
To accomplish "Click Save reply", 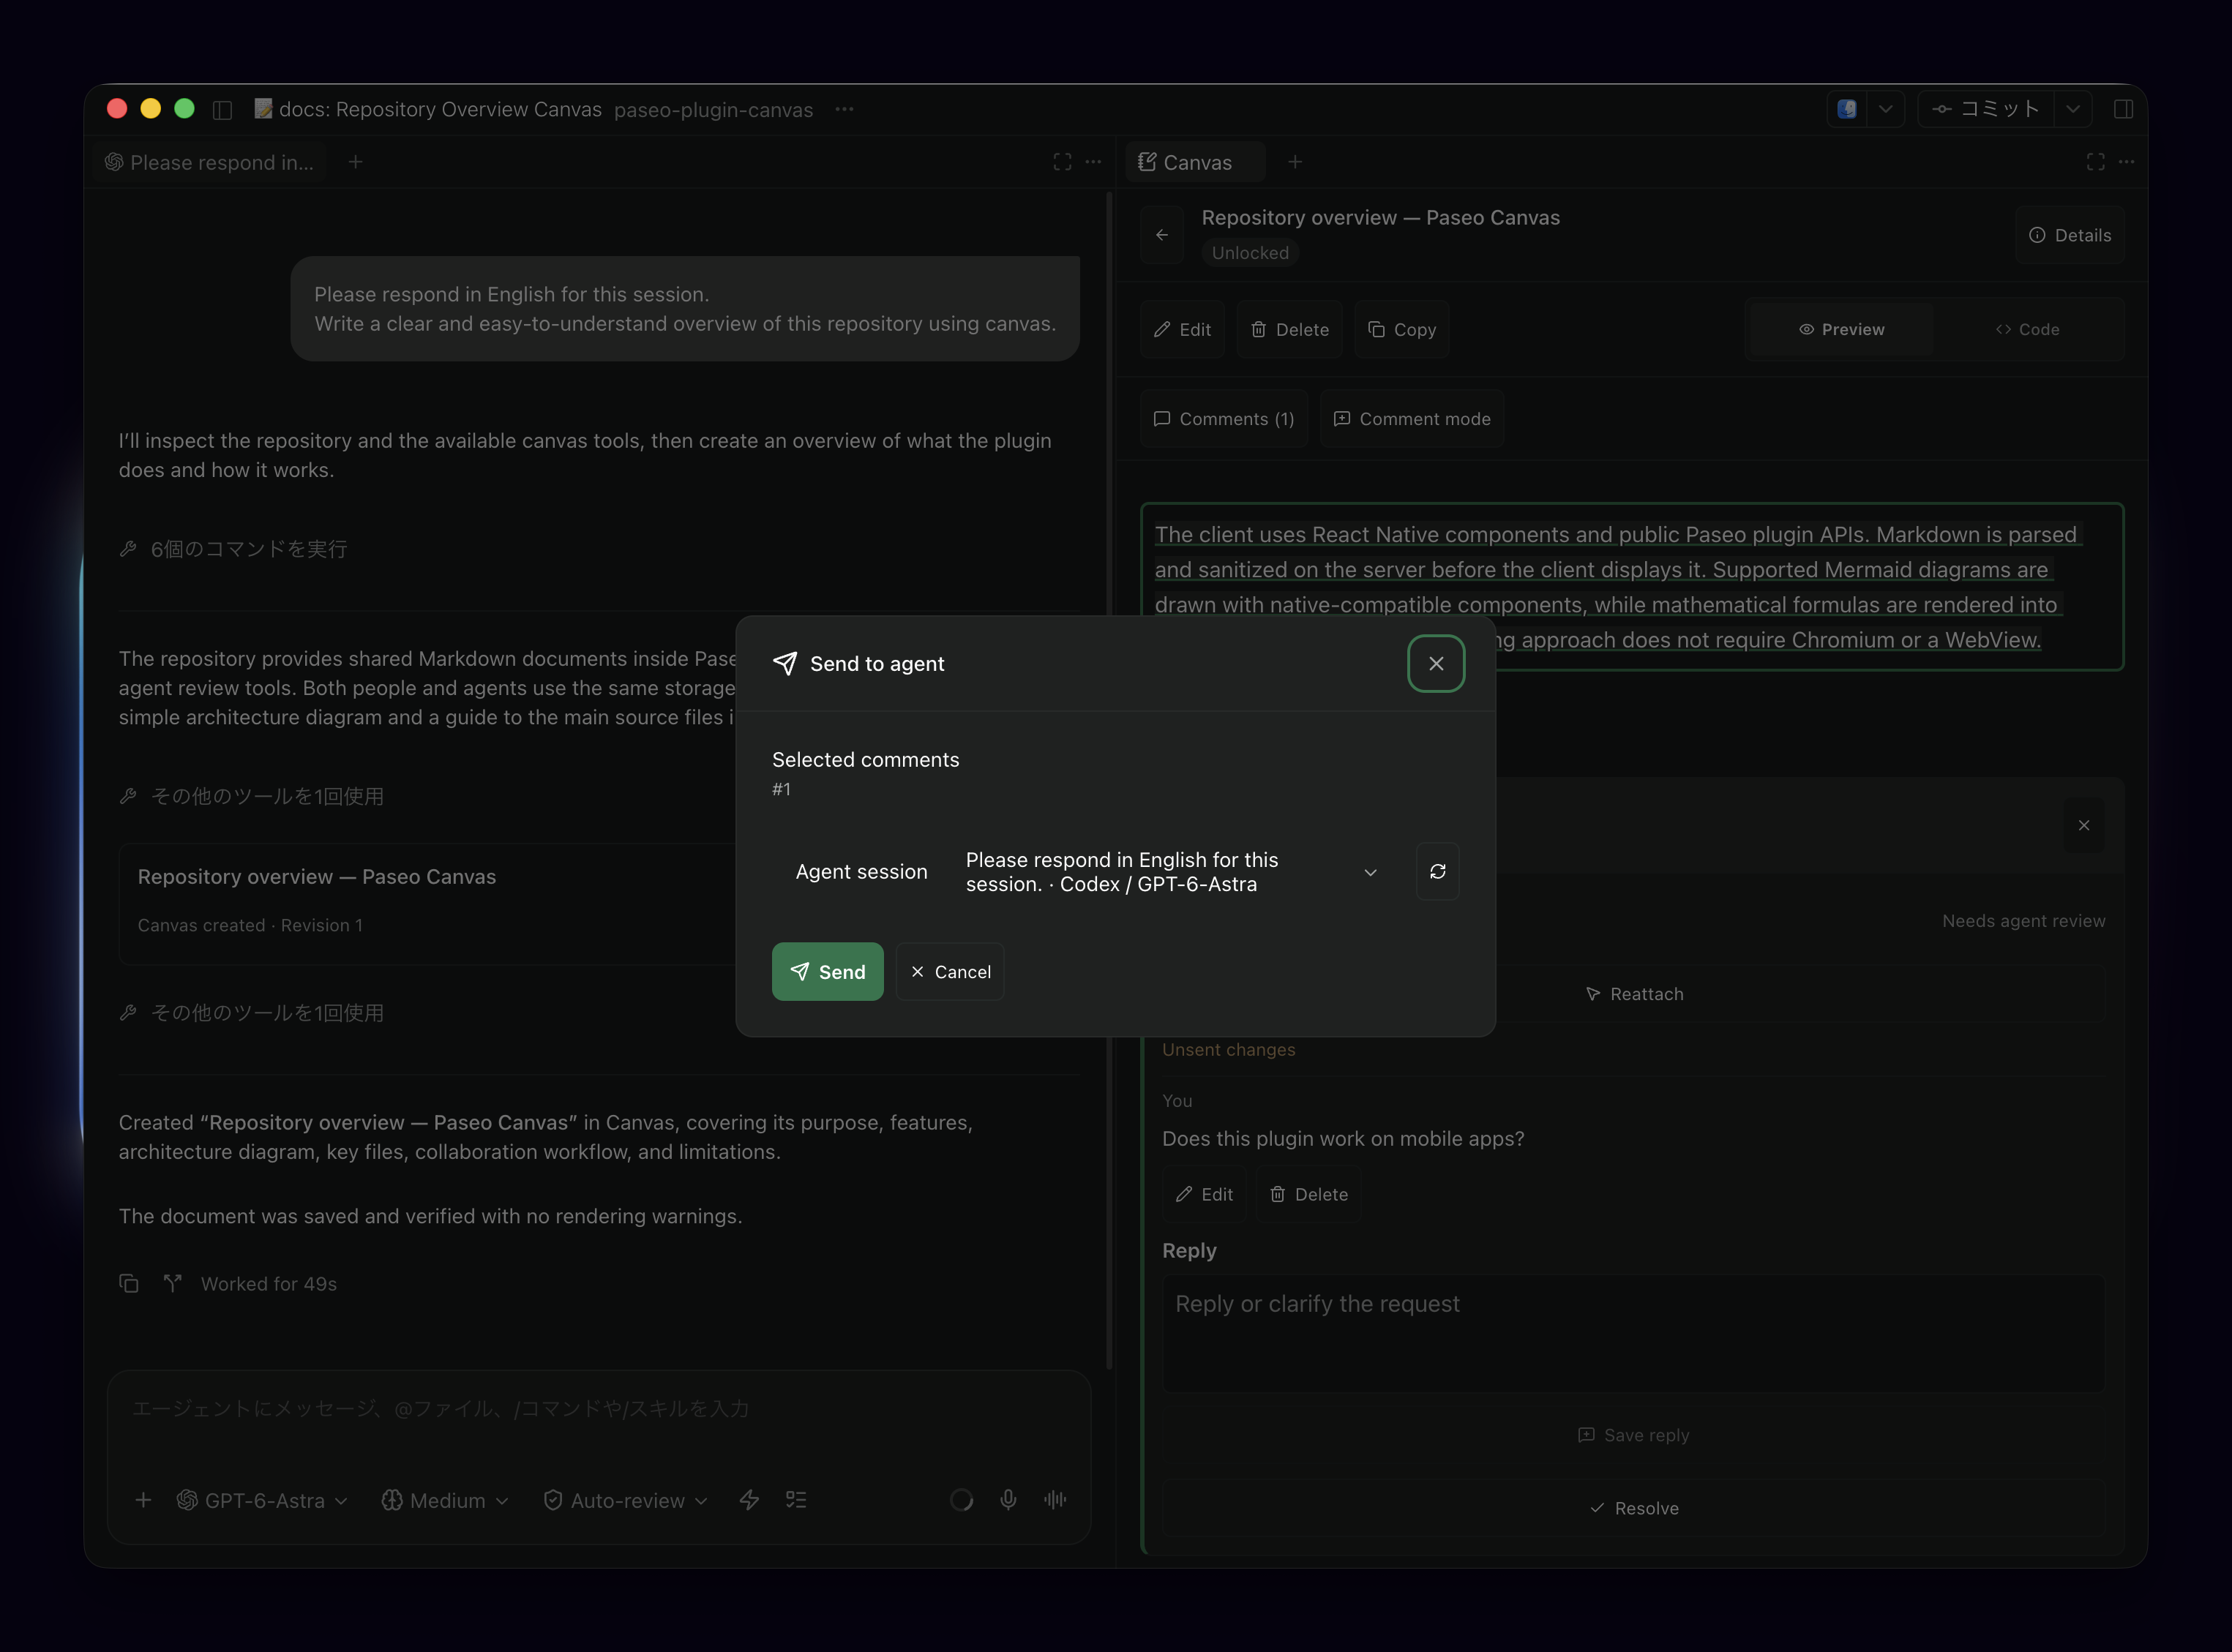I will (x=1634, y=1435).
